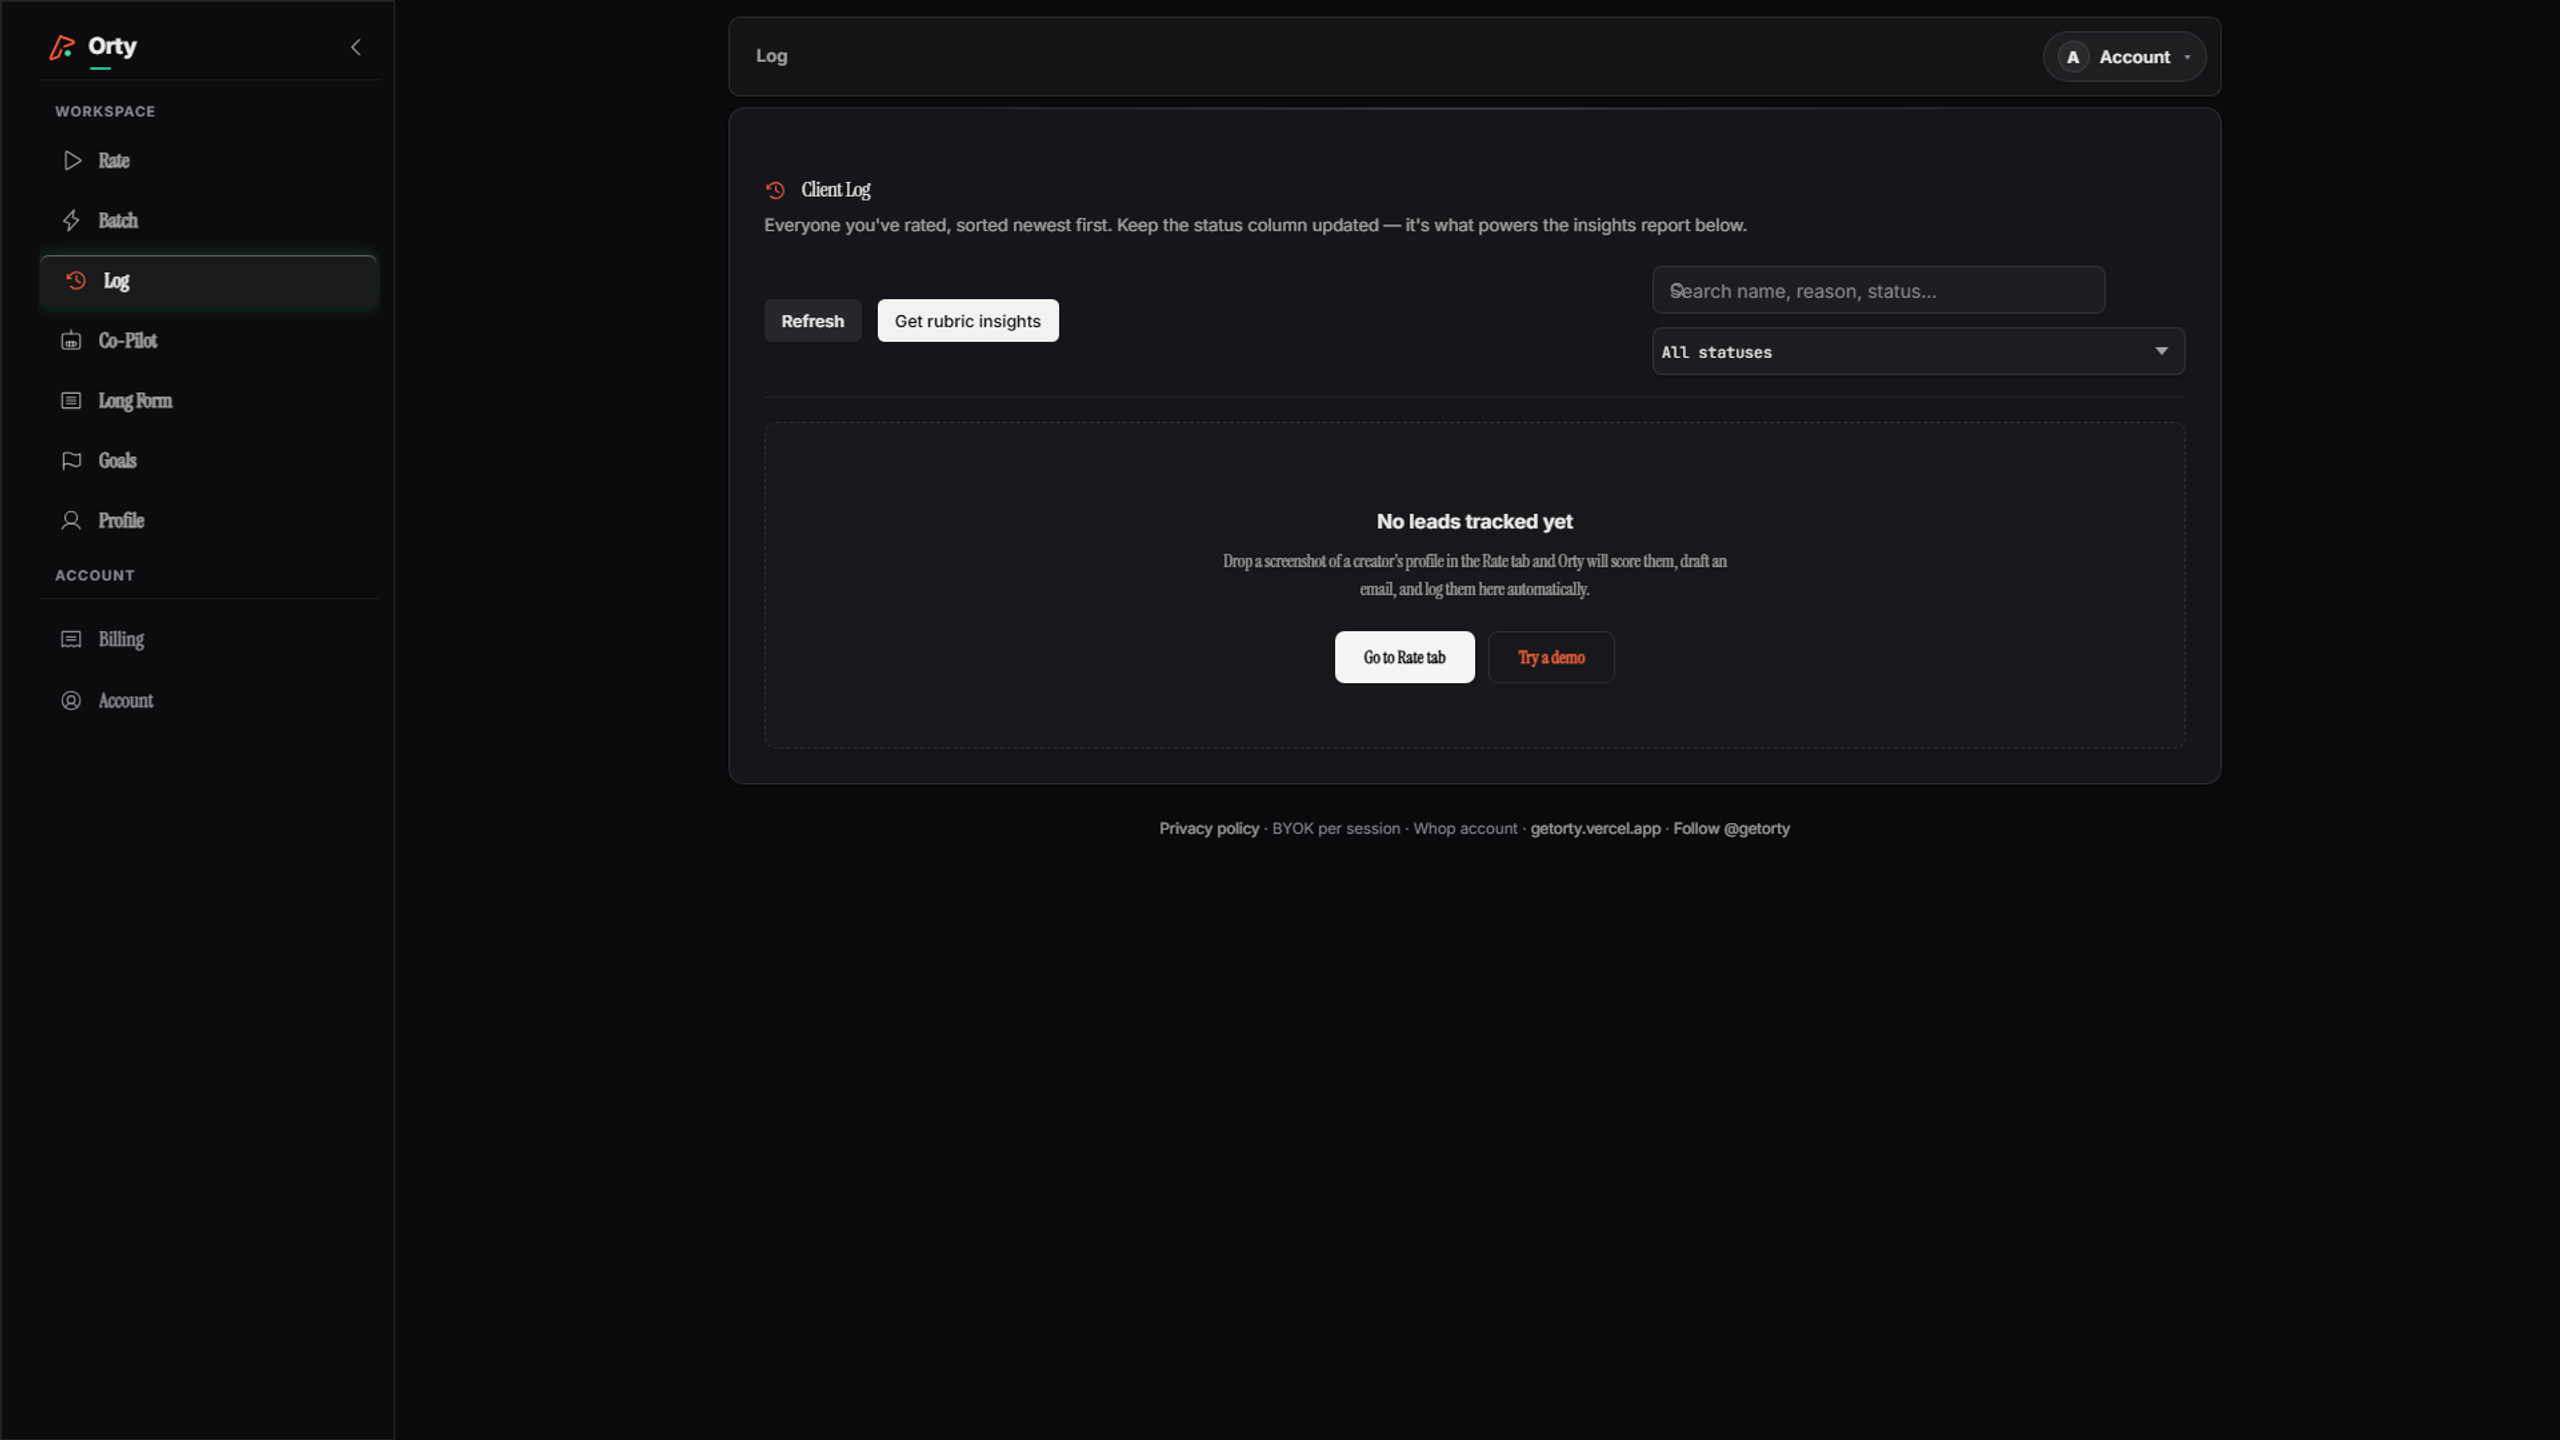Screen dimensions: 2560x1440
Task: Collapse the sidebar with the chevron
Action: (355, 47)
